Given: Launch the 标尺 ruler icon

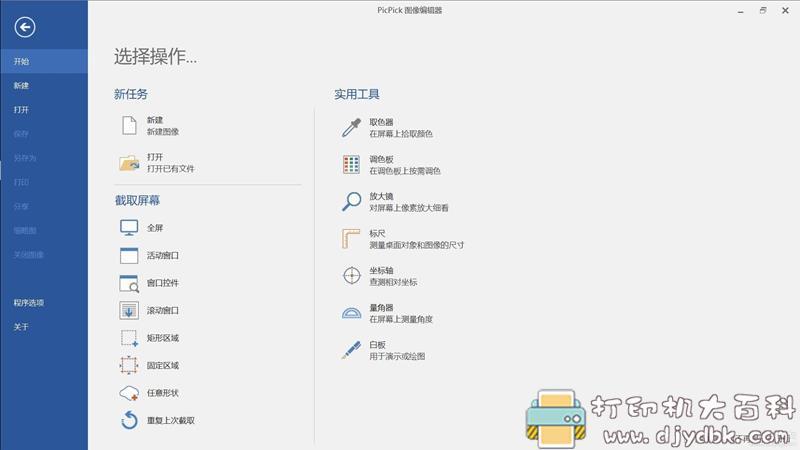Looking at the screenshot, I should pyautogui.click(x=351, y=239).
